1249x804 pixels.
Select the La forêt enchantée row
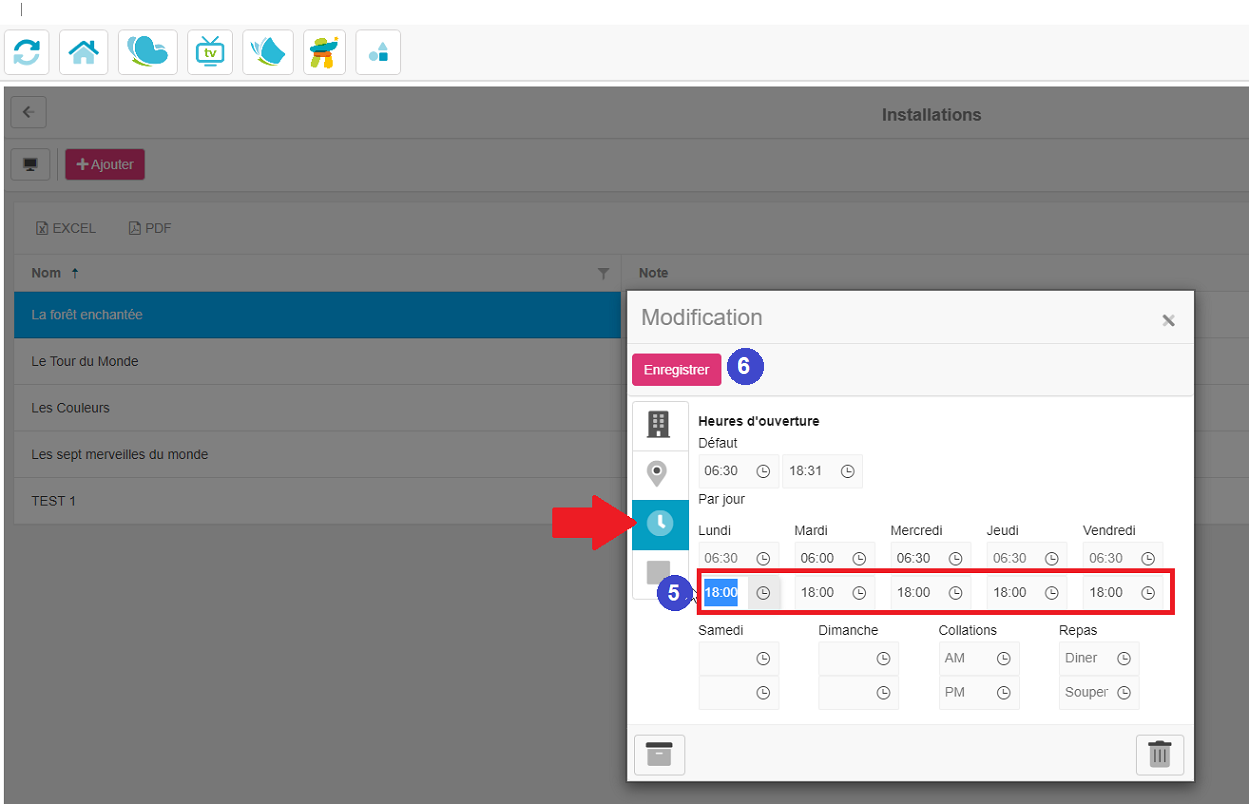[318, 315]
